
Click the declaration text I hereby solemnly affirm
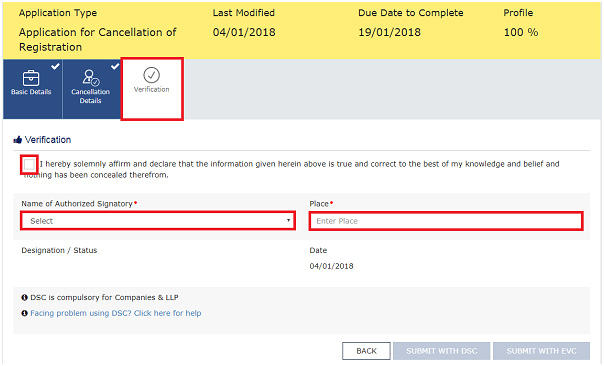pos(291,169)
